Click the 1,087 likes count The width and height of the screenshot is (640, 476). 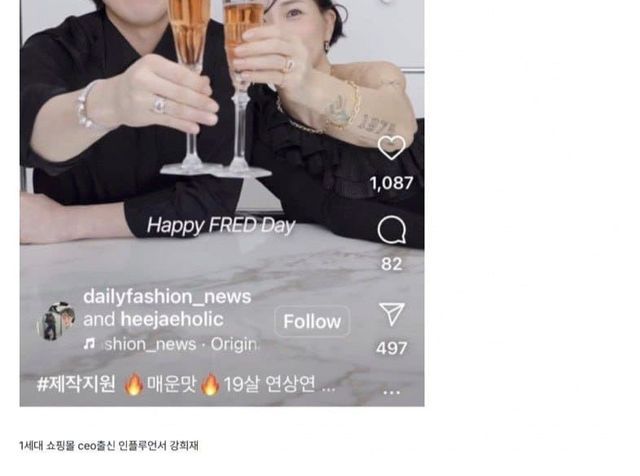pyautogui.click(x=391, y=183)
